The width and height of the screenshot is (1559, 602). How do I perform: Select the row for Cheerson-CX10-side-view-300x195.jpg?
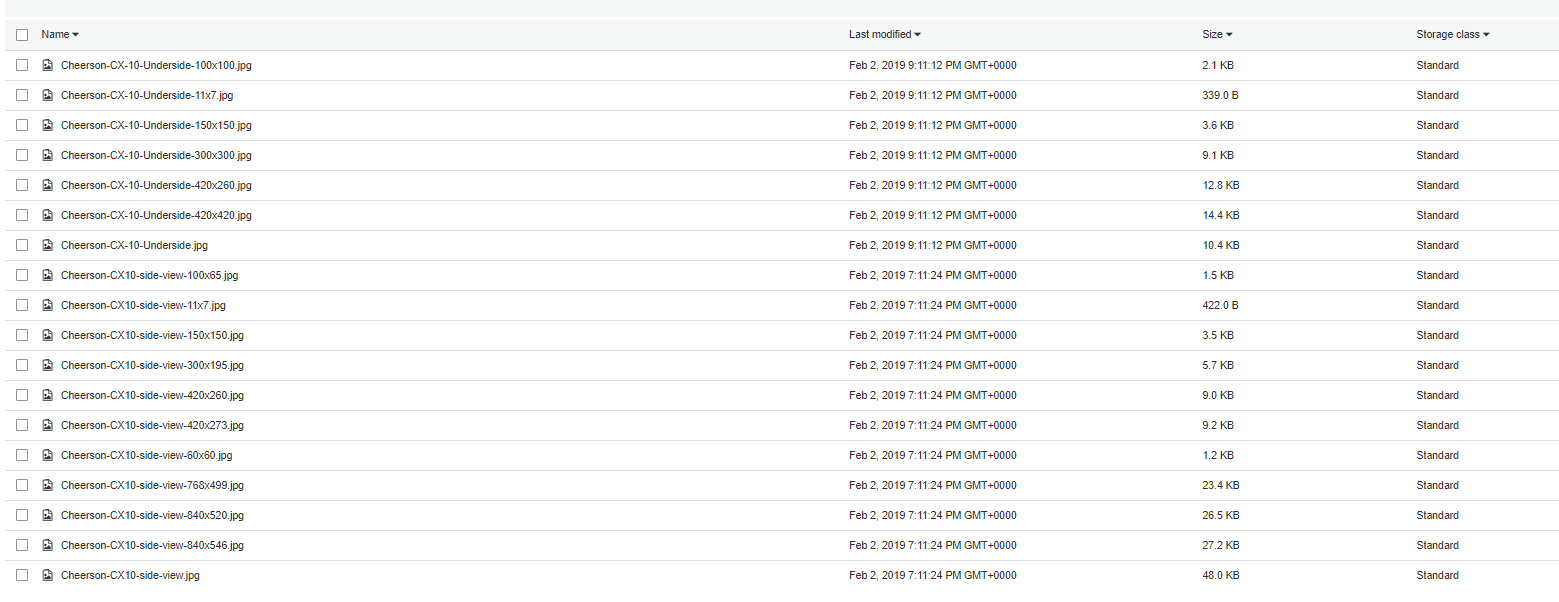tap(22, 364)
